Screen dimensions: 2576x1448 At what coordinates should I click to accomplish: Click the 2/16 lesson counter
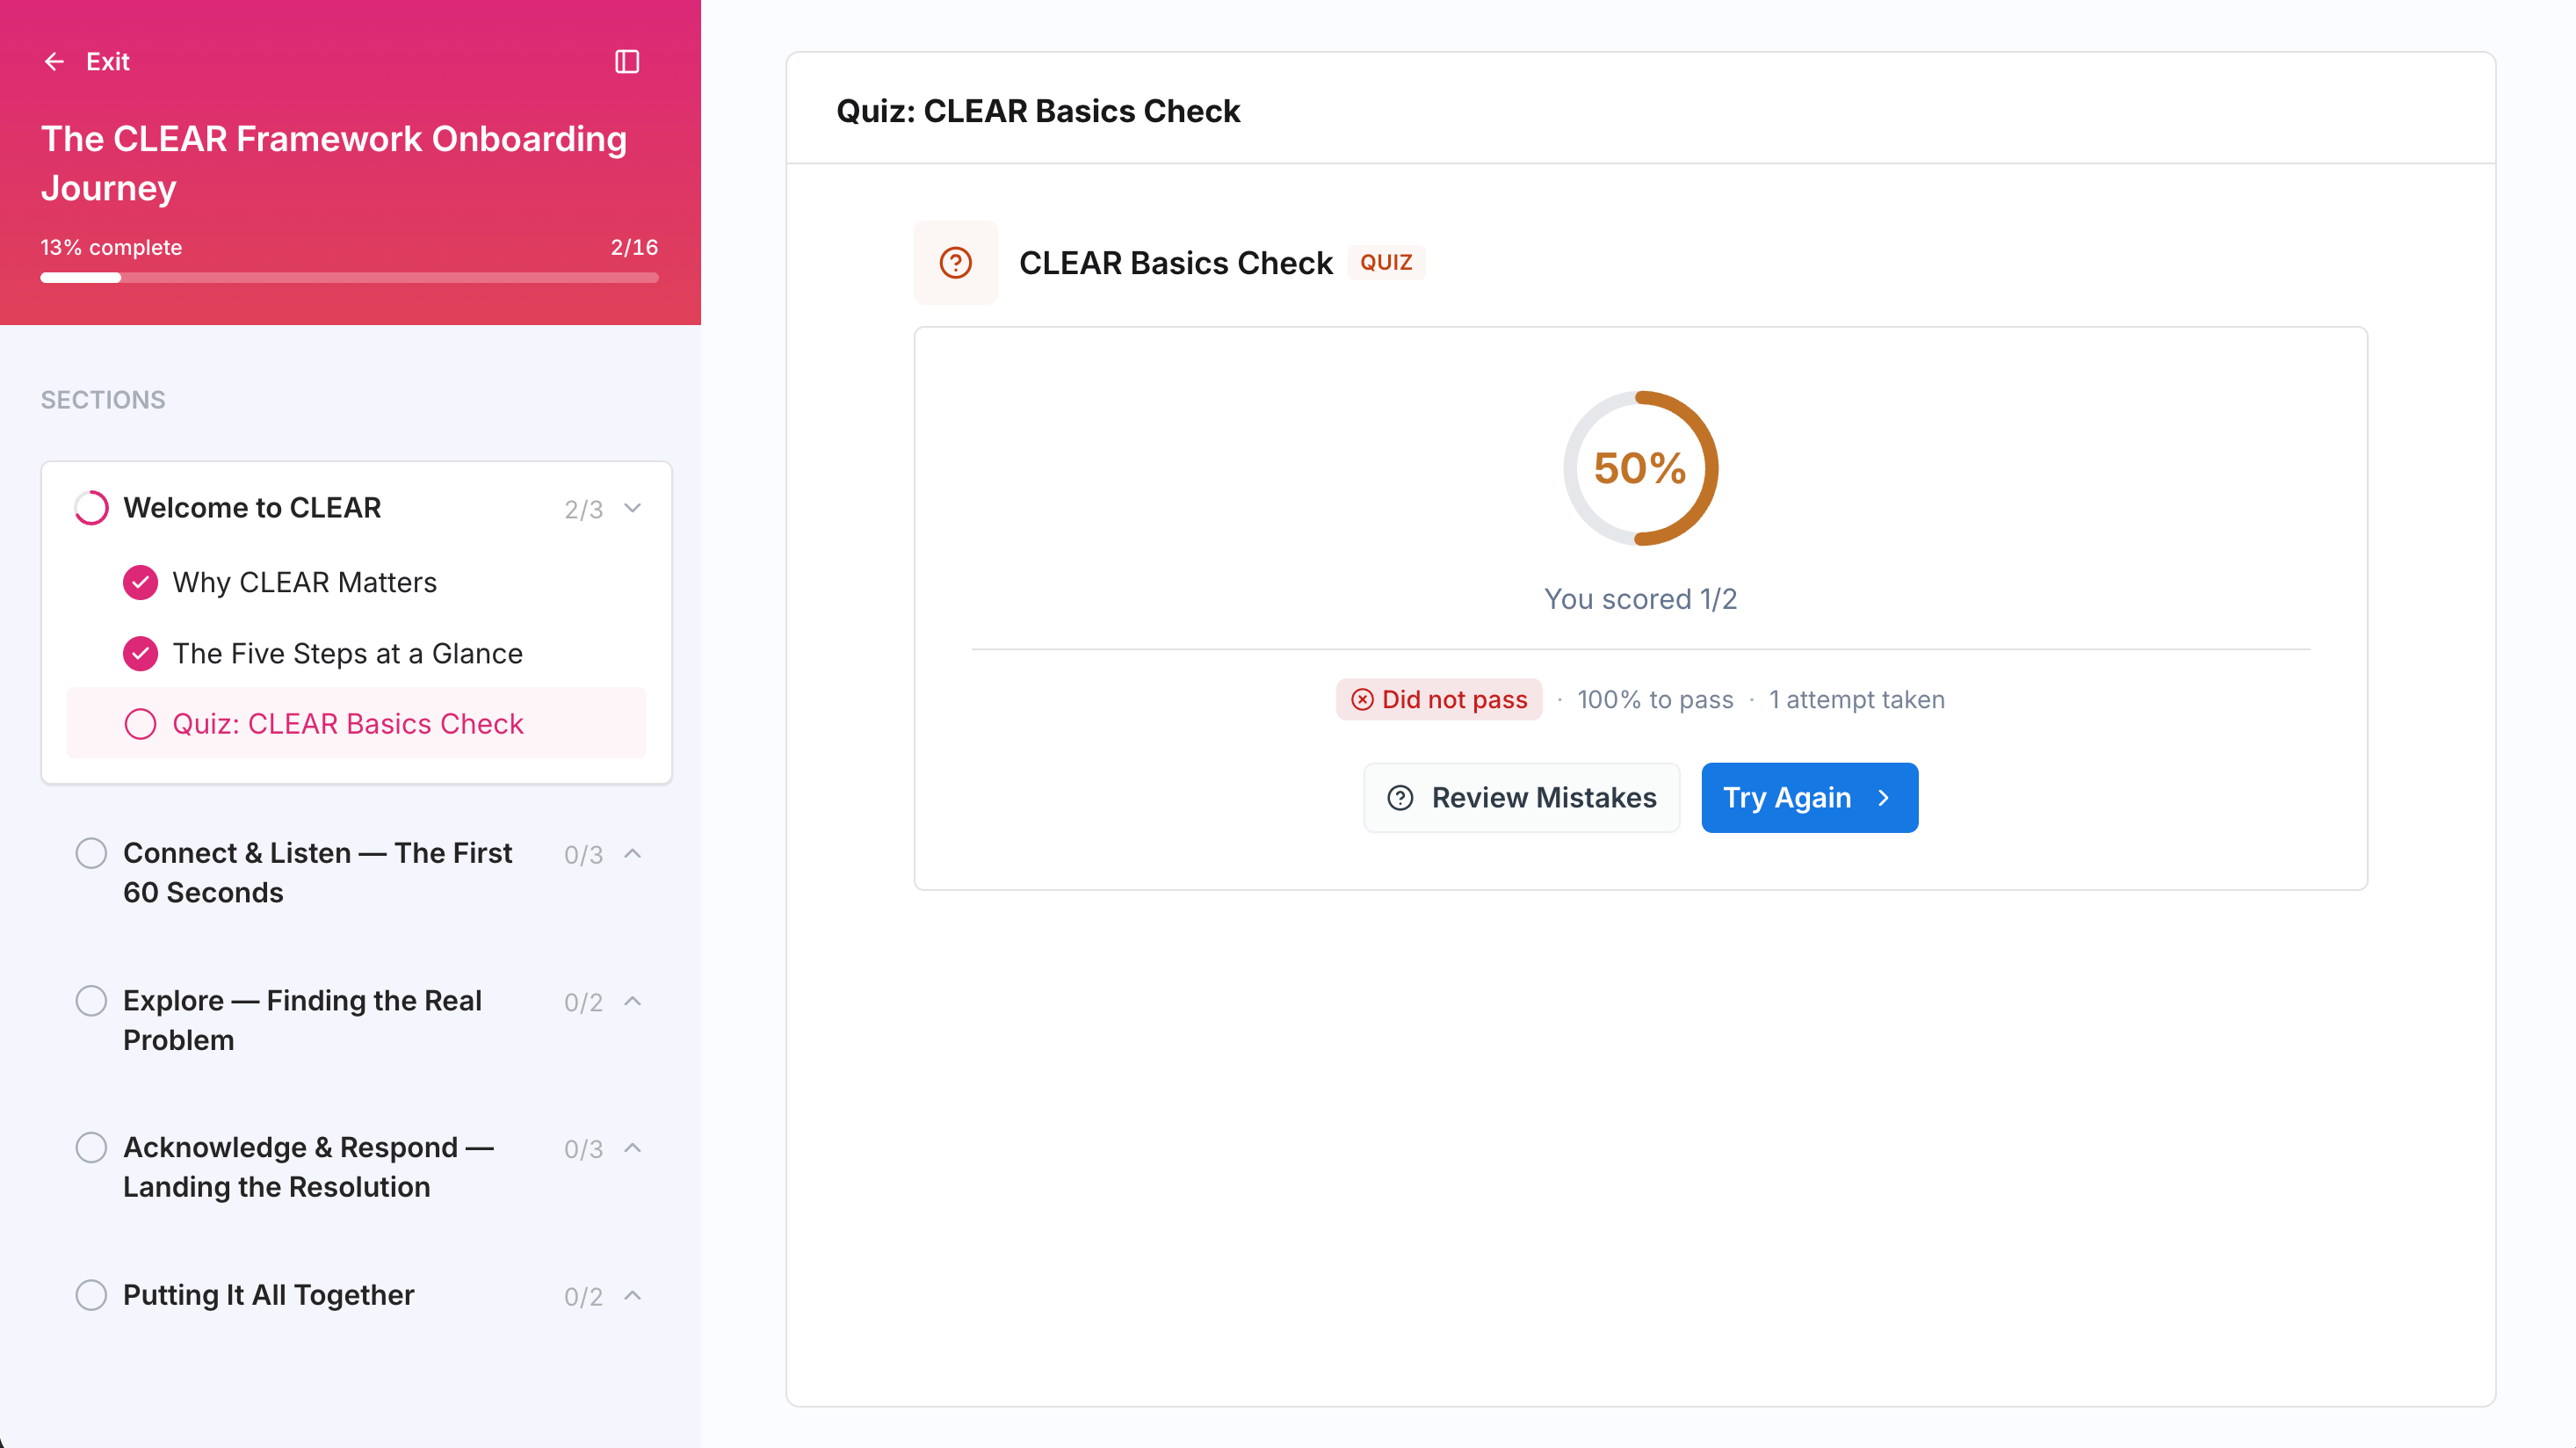(634, 247)
